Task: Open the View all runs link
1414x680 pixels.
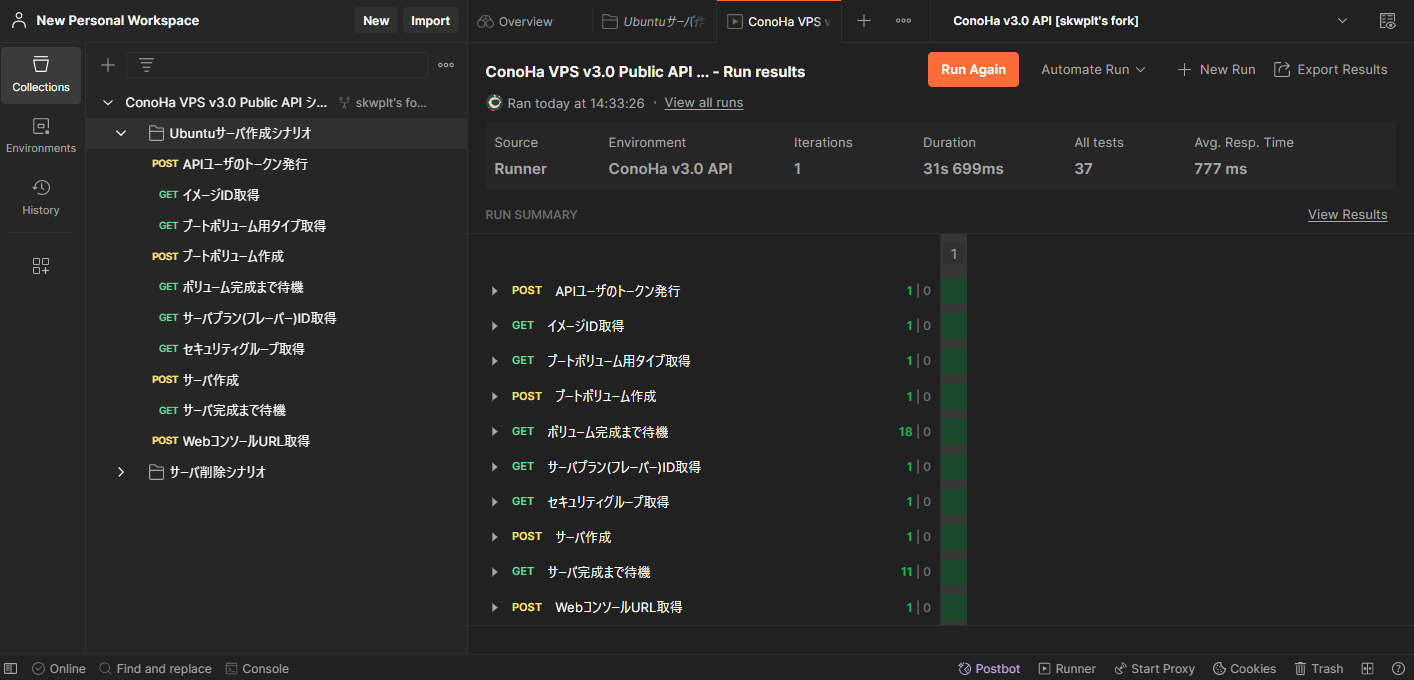Action: pos(704,102)
